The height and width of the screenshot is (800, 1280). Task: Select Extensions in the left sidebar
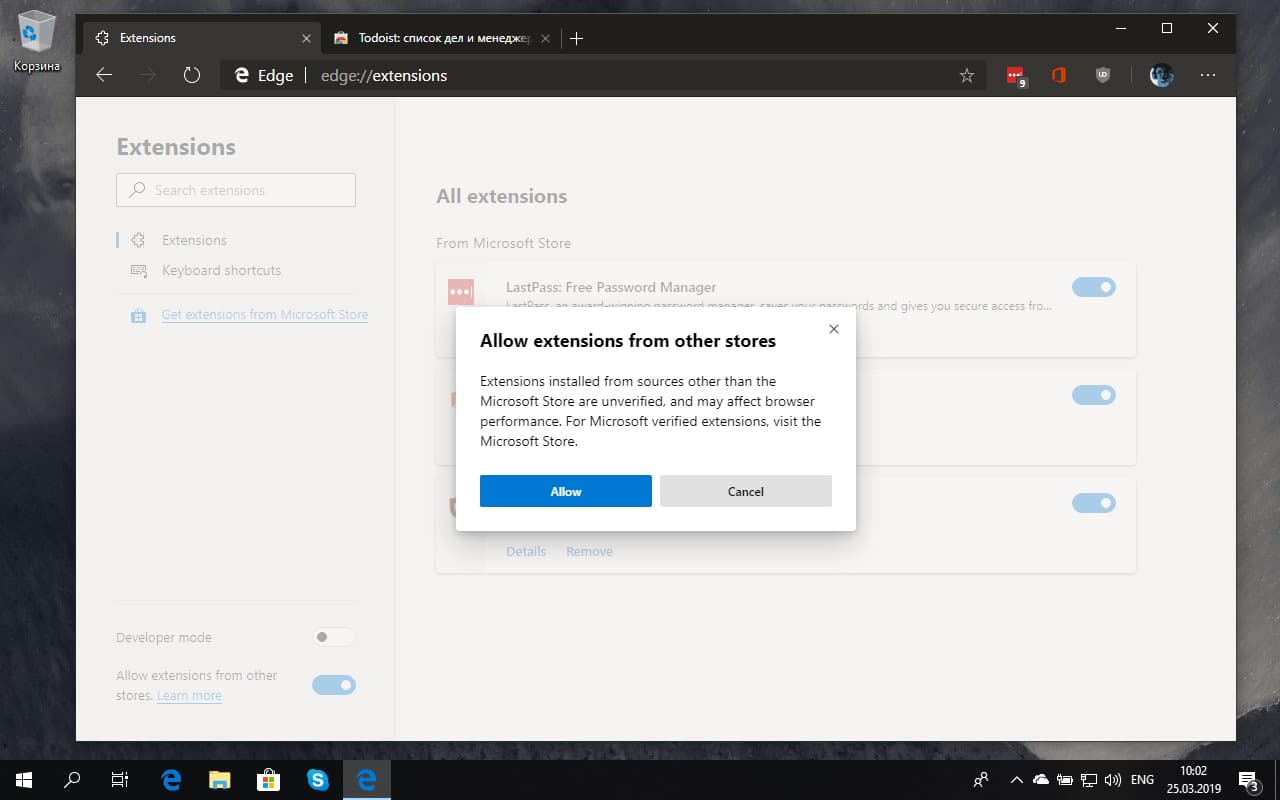pyautogui.click(x=192, y=240)
